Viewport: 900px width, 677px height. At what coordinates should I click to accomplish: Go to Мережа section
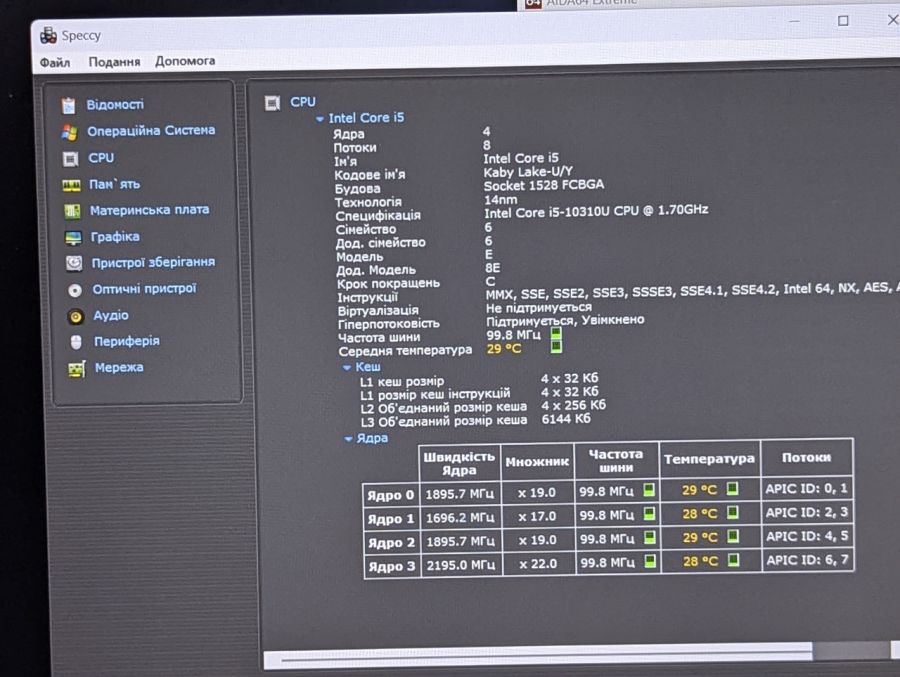coord(119,367)
